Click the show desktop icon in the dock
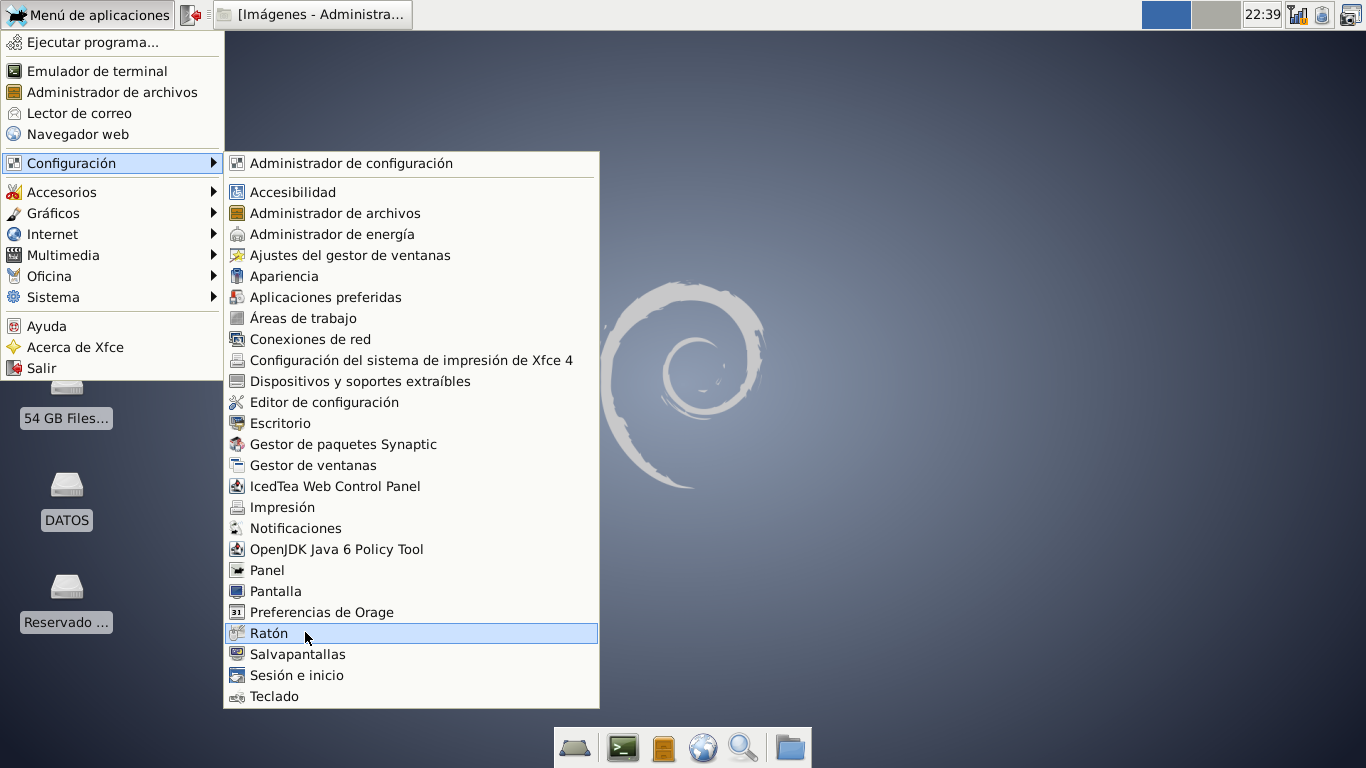The width and height of the screenshot is (1366, 768). pos(575,747)
